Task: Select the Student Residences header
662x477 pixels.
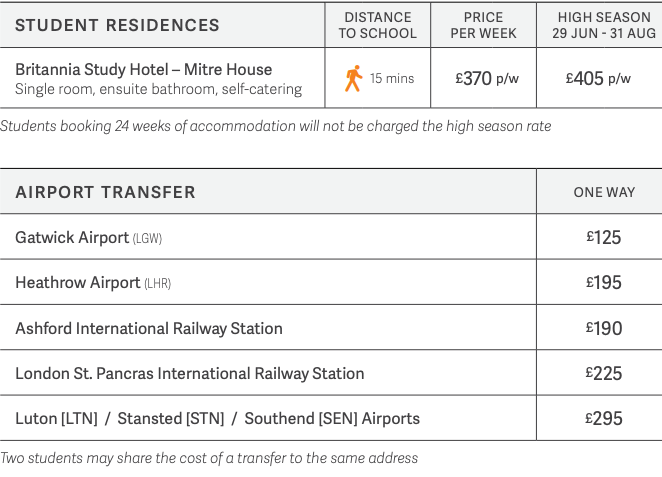Action: 117,25
